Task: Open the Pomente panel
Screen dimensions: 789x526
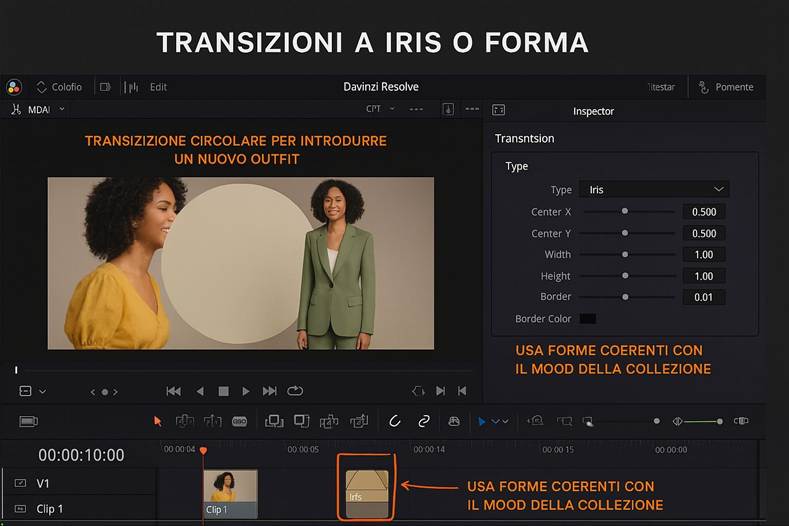Action: [726, 87]
